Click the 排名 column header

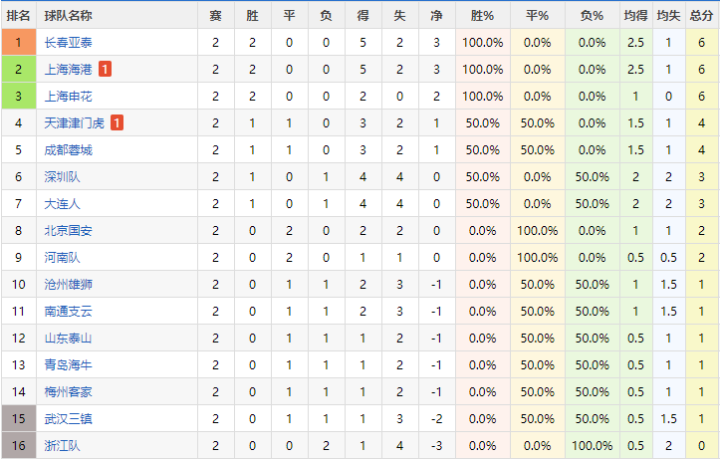[x=18, y=16]
